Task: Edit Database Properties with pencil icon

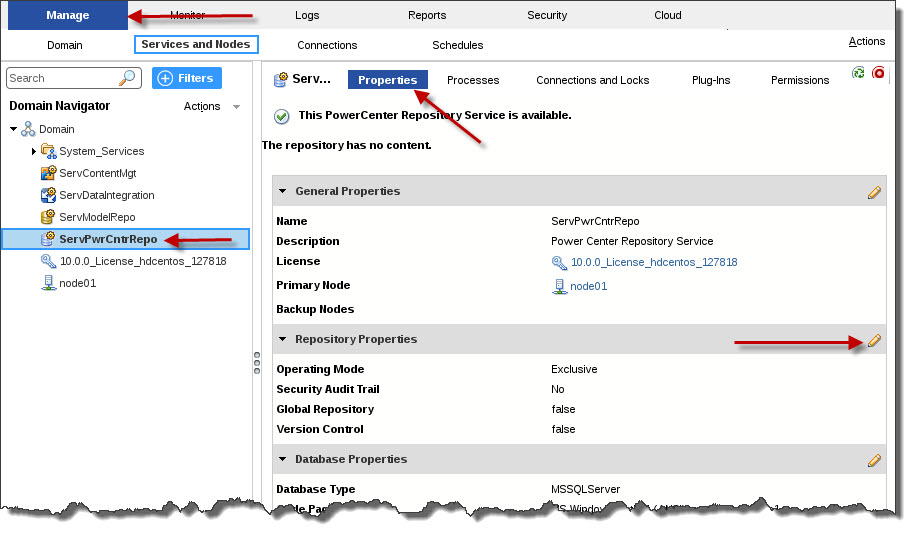Action: pos(874,461)
